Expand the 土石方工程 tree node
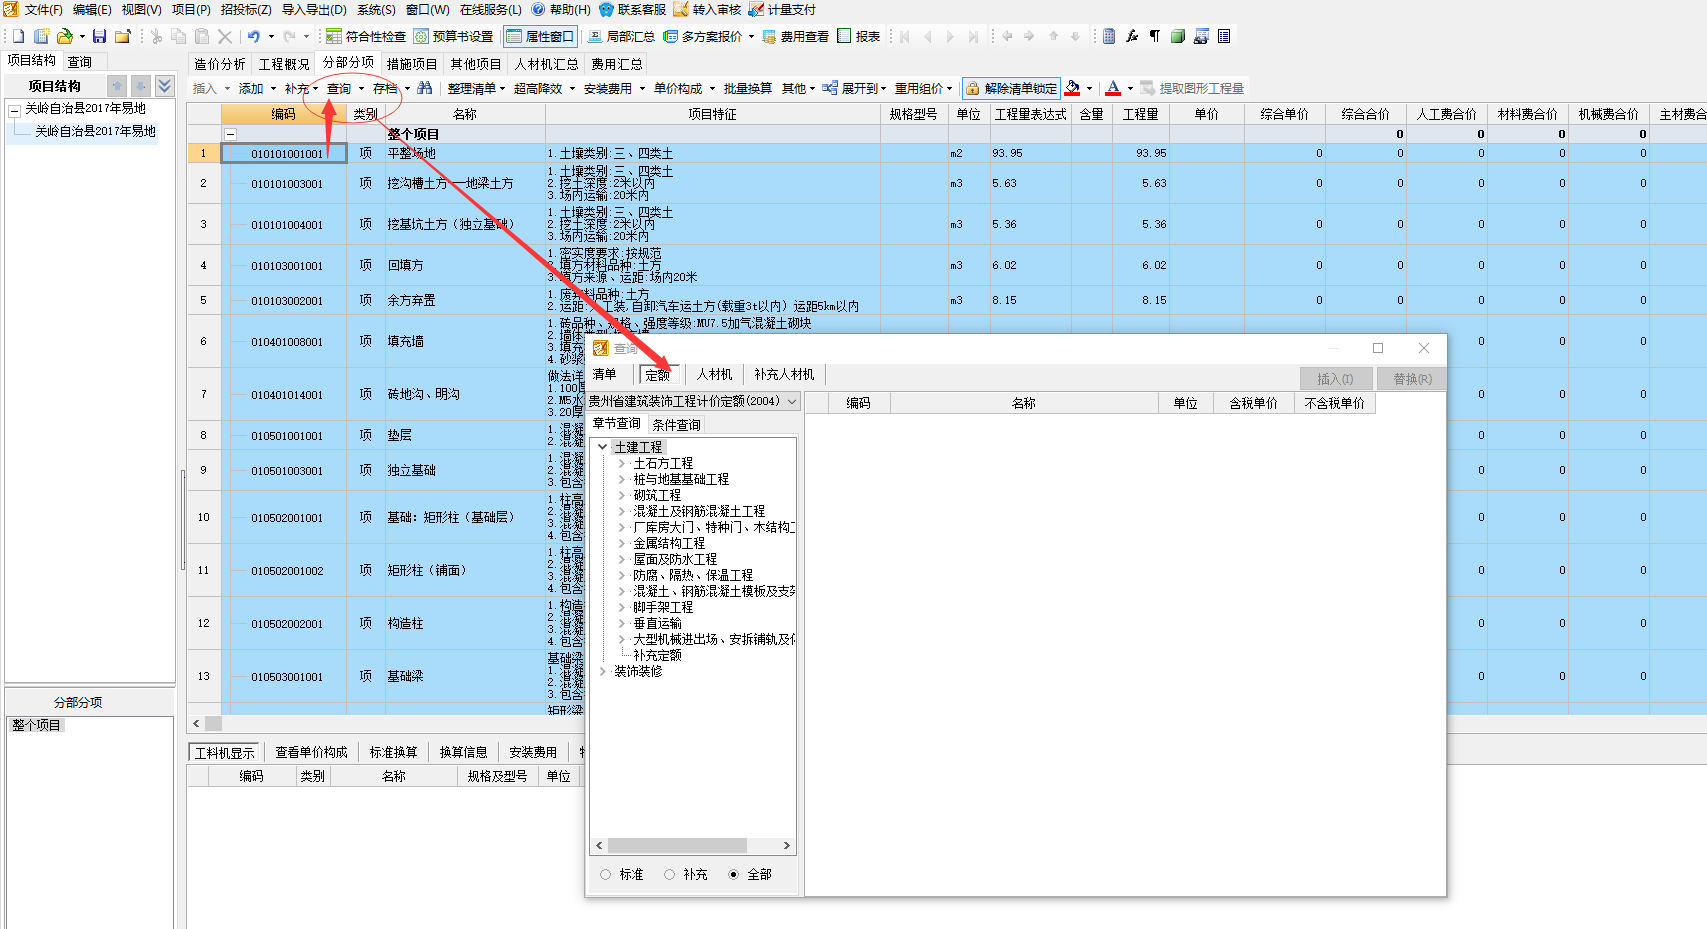The height and width of the screenshot is (929, 1707). click(621, 463)
